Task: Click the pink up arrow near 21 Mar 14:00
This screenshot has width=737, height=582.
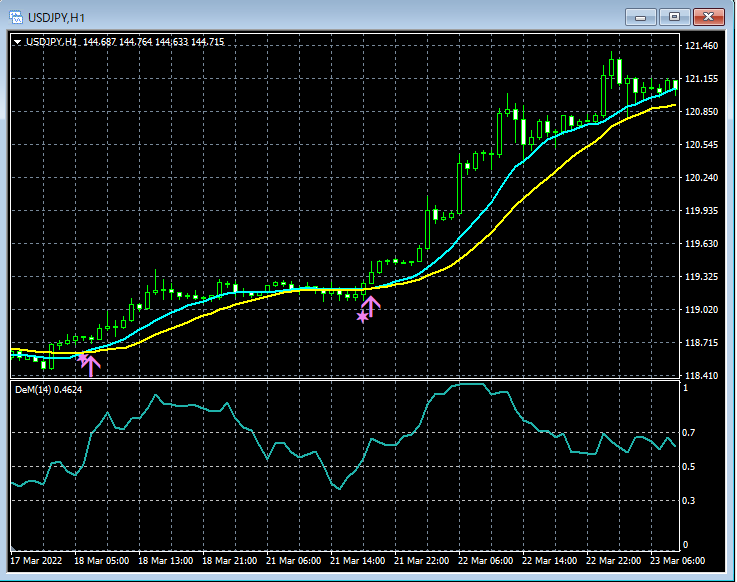Action: point(371,305)
